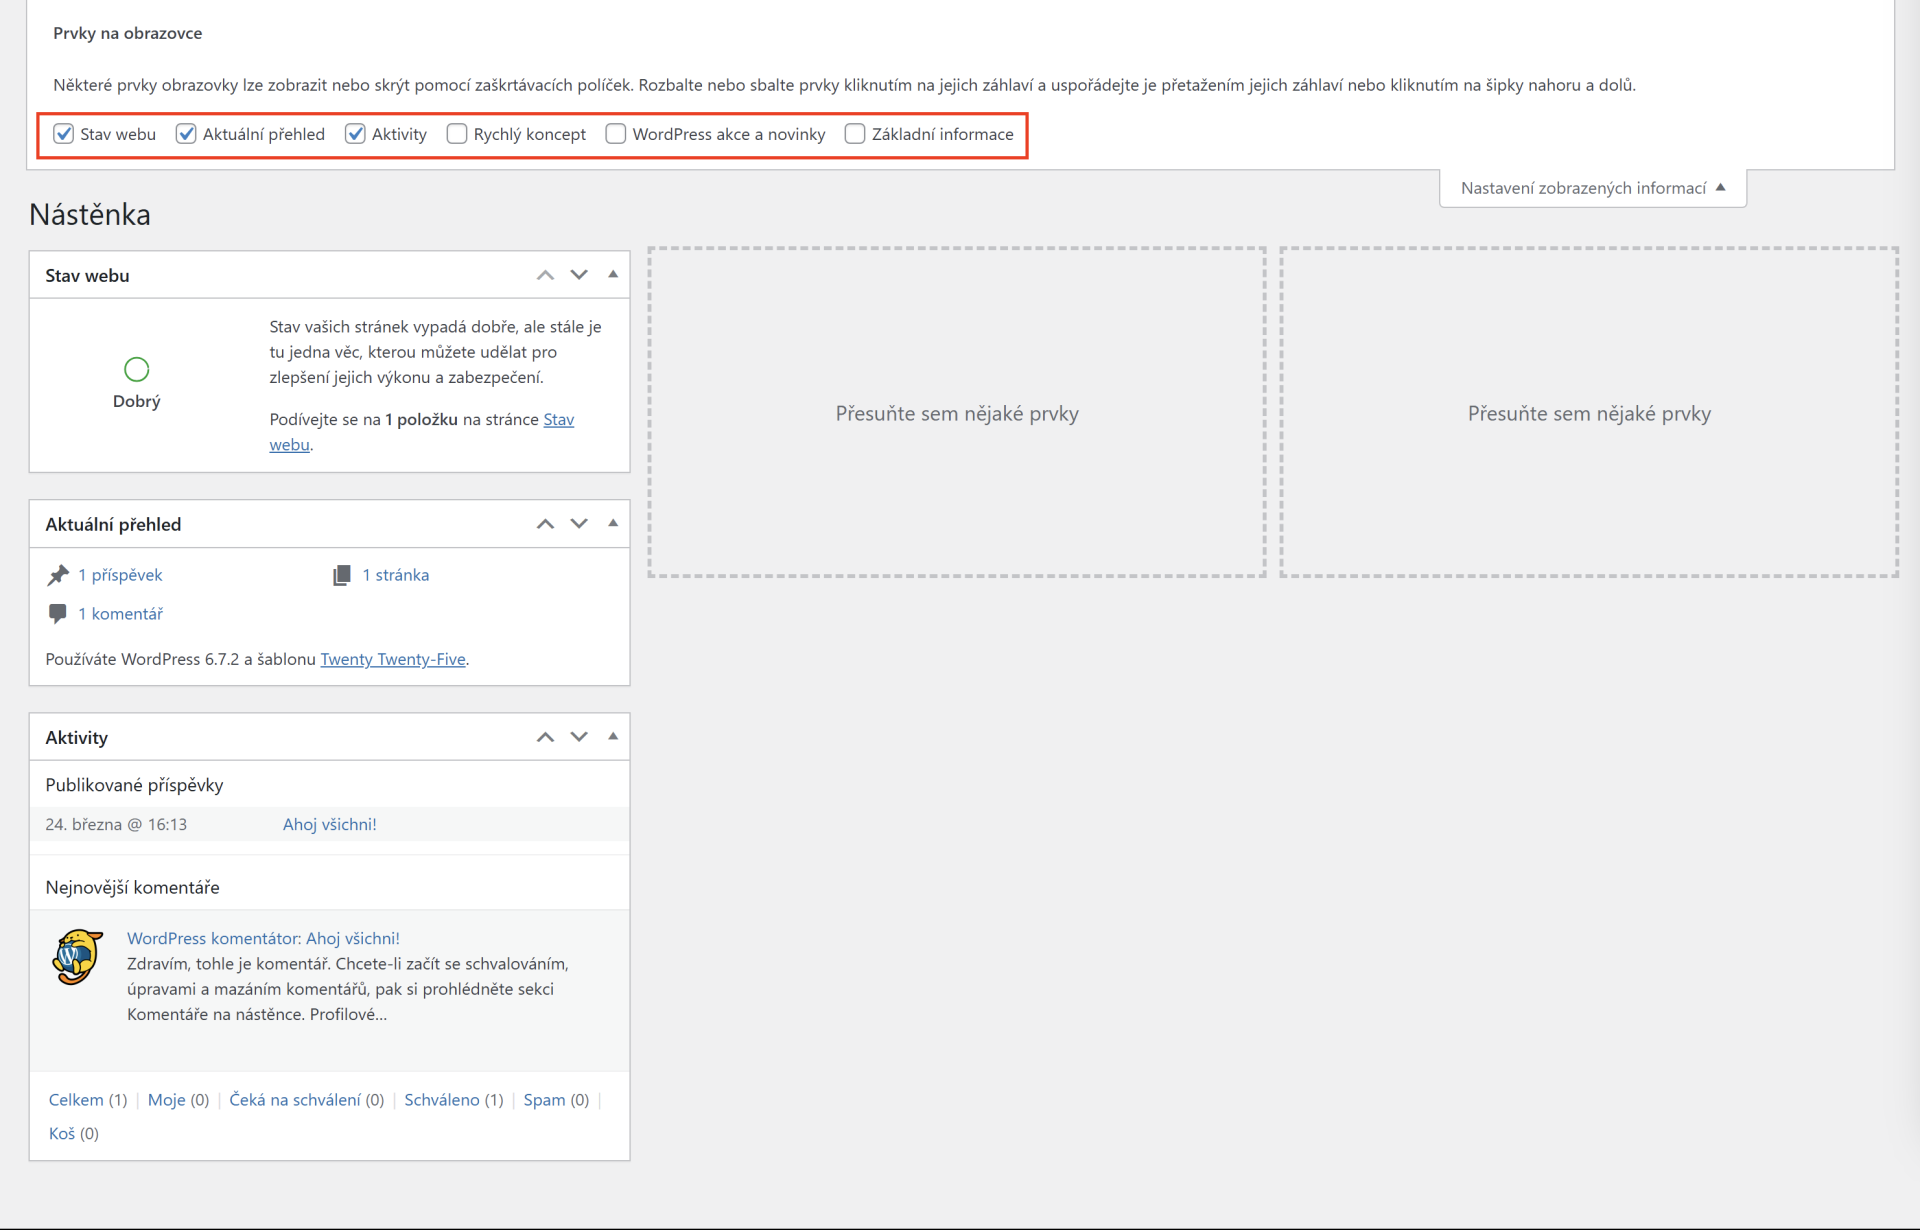Click WordPress komentátor Wapuu avatar

(77, 957)
